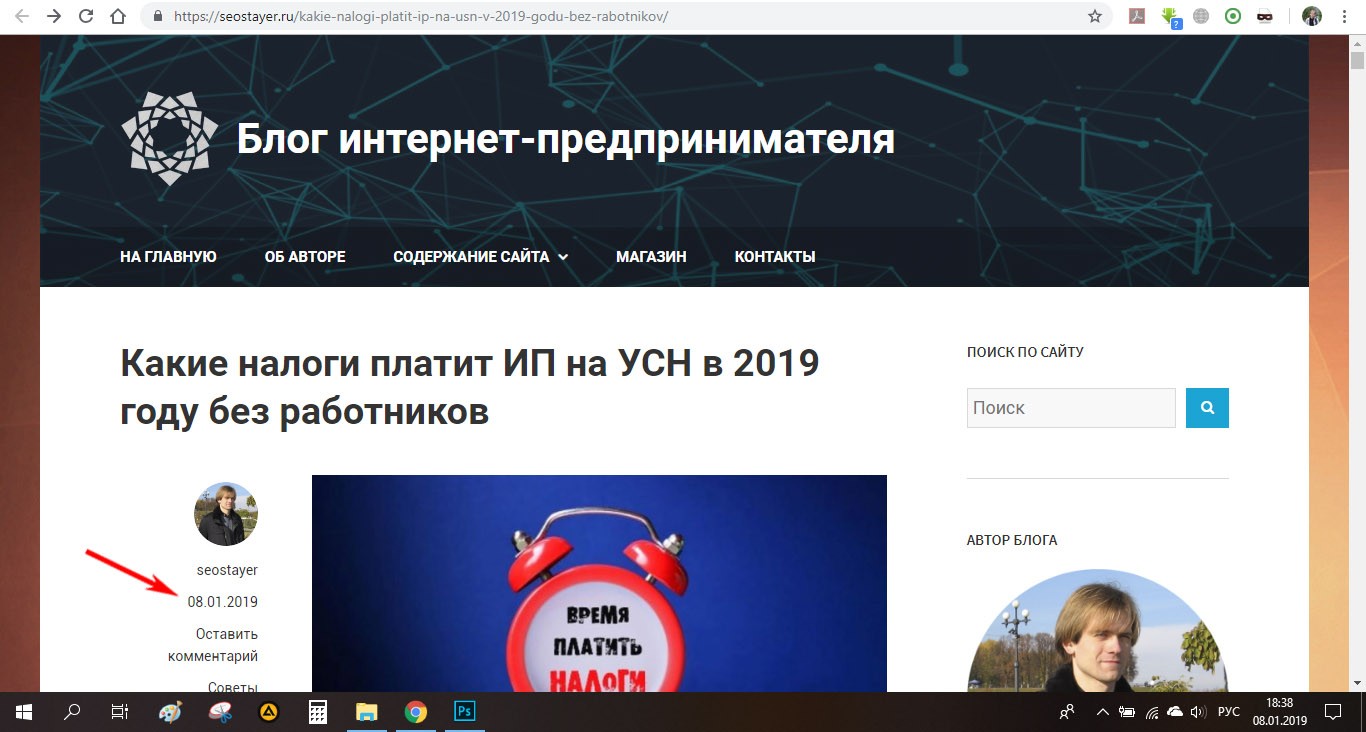Open the МАГАЗИН menu item
This screenshot has height=732, width=1366.
[x=651, y=257]
